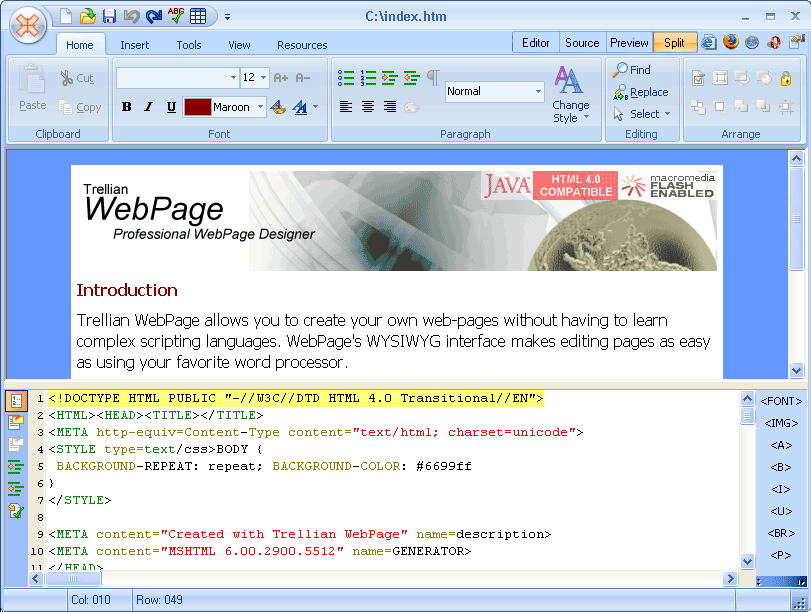Screen dimensions: 811x612
Task: Decrease font size with A-
Action: tap(303, 78)
